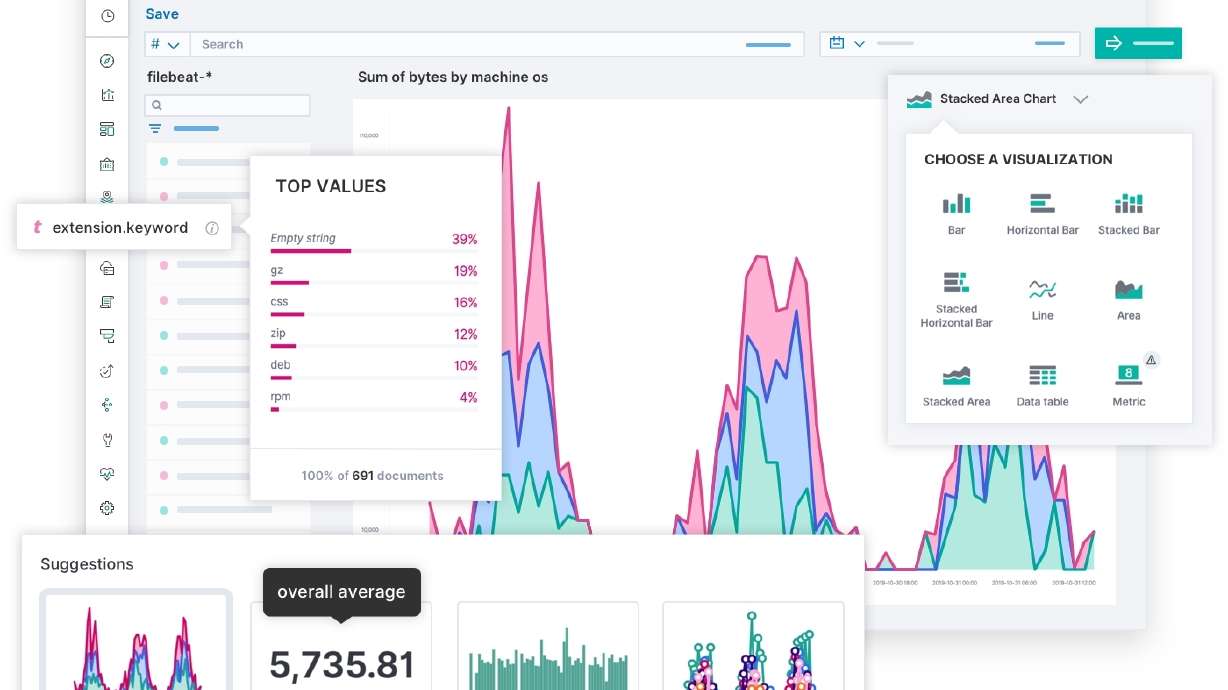1228x690 pixels.
Task: Open Stack Management with the gear icon
Action: point(106,508)
